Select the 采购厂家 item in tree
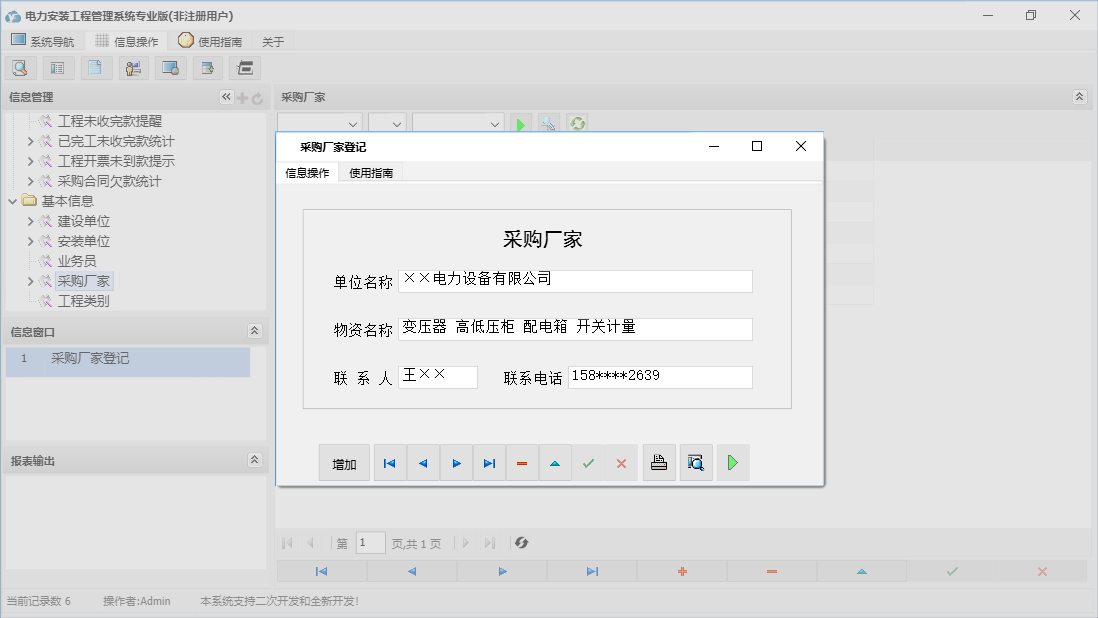Image resolution: width=1098 pixels, height=618 pixels. pyautogui.click(x=84, y=281)
